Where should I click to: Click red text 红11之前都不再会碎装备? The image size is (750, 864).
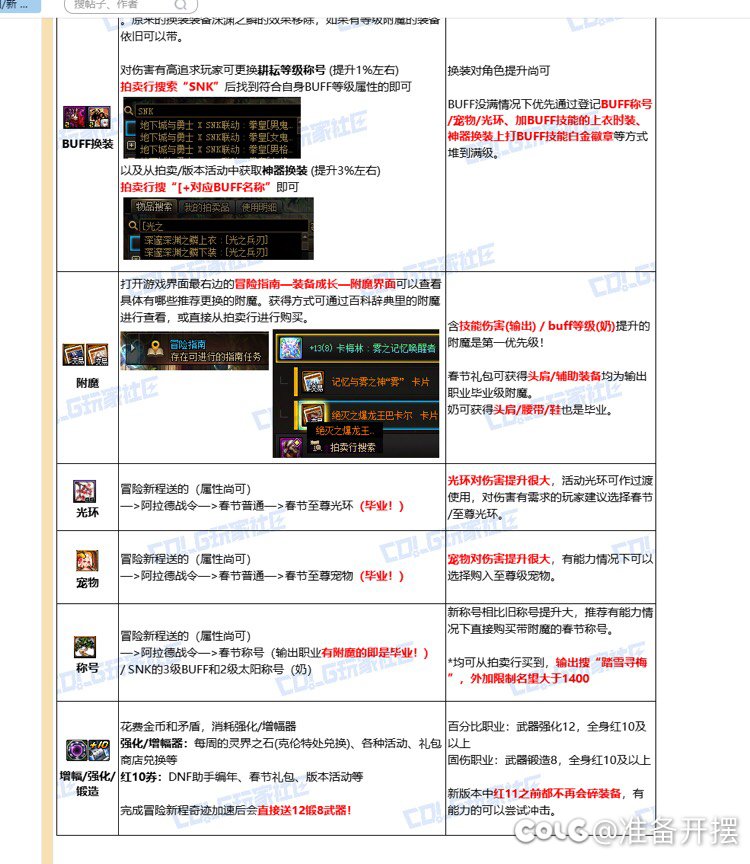point(557,793)
